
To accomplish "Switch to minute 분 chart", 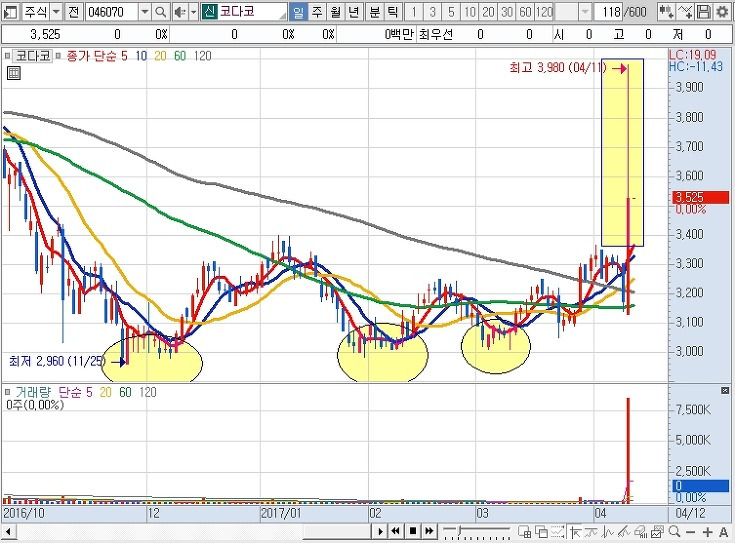I will tap(374, 12).
